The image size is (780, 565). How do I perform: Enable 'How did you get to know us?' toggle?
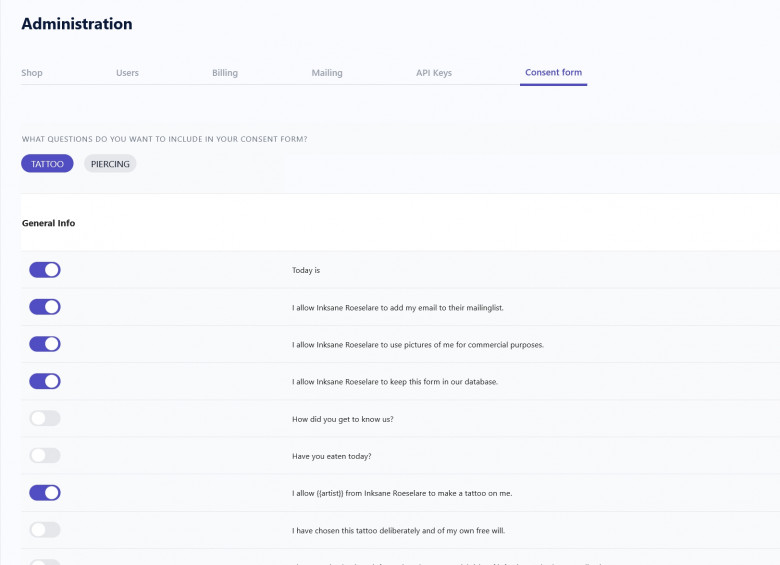click(x=45, y=419)
